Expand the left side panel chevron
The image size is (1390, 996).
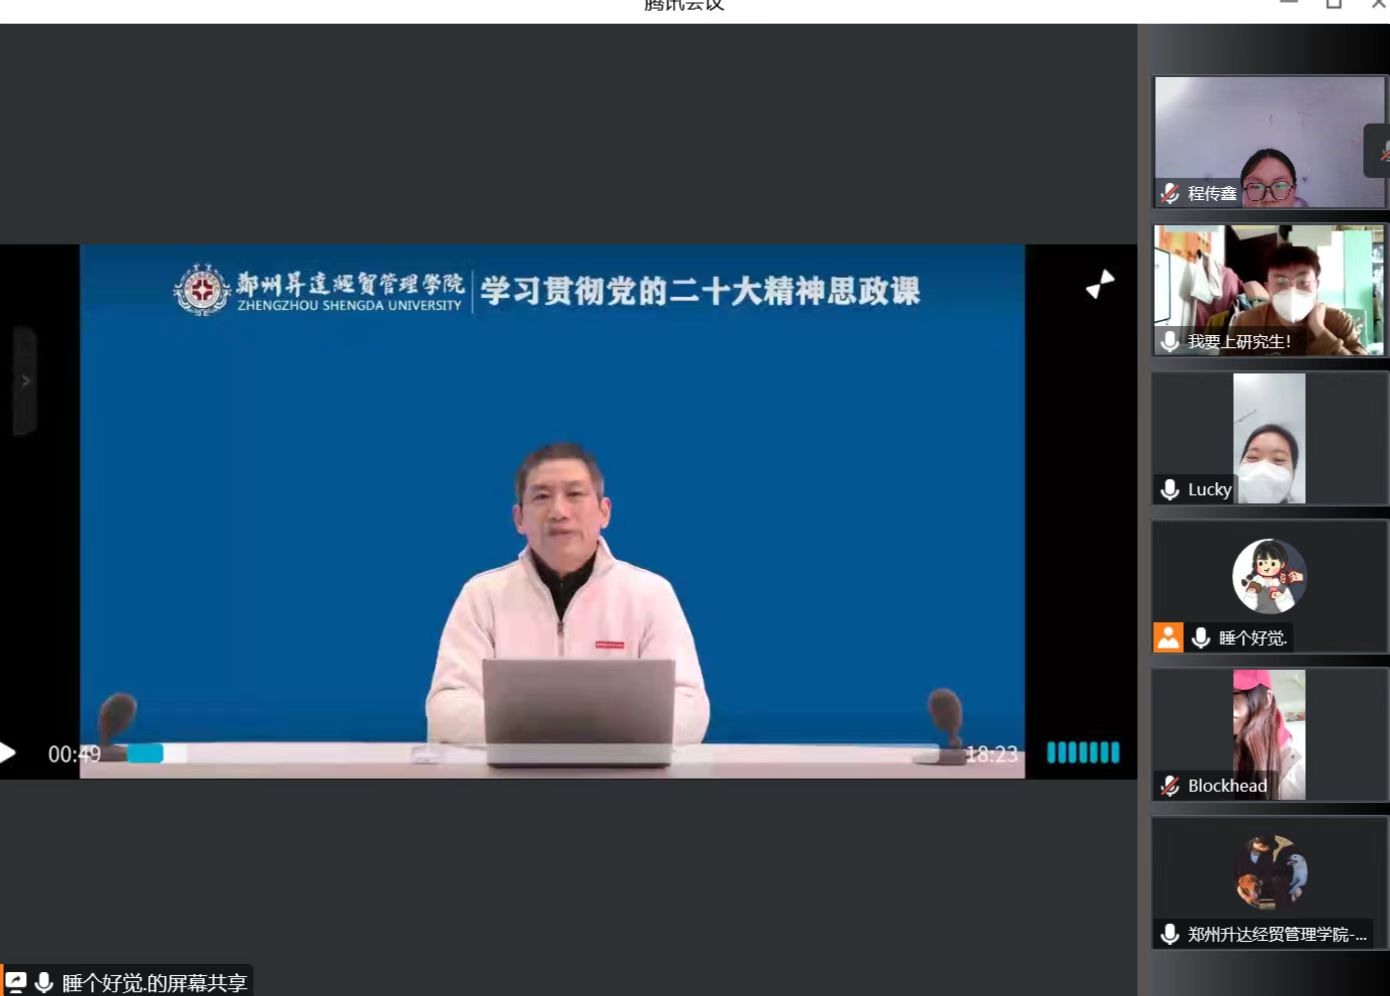25,381
